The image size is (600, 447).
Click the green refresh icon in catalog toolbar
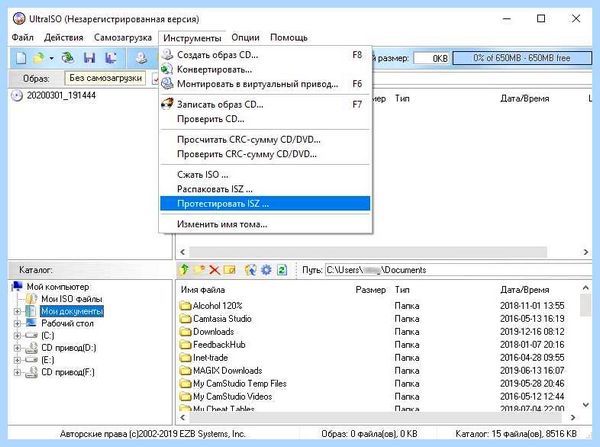tap(282, 270)
